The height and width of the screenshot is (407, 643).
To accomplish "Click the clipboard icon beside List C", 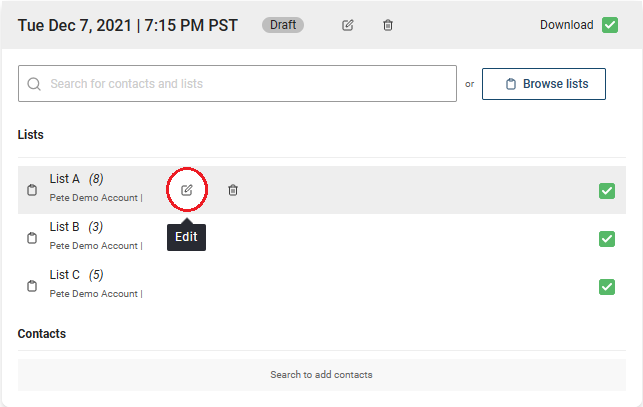I will point(32,286).
